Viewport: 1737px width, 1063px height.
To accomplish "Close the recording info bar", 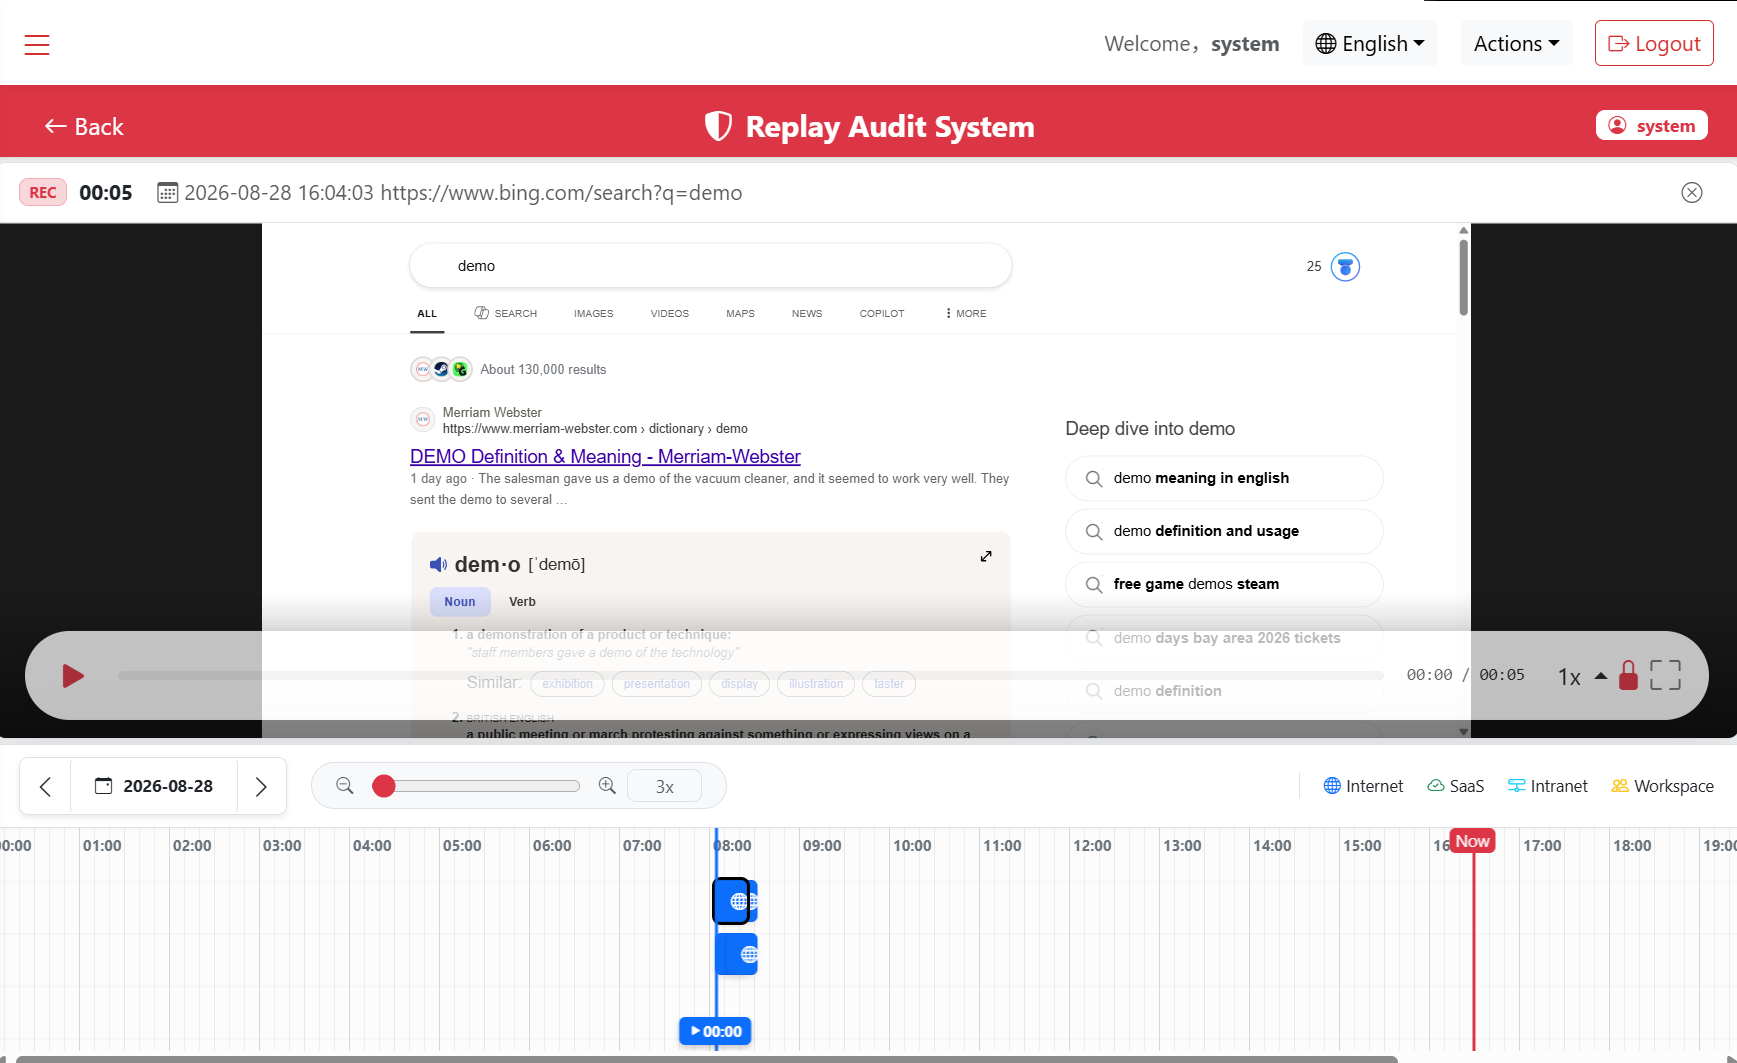I will pos(1692,193).
